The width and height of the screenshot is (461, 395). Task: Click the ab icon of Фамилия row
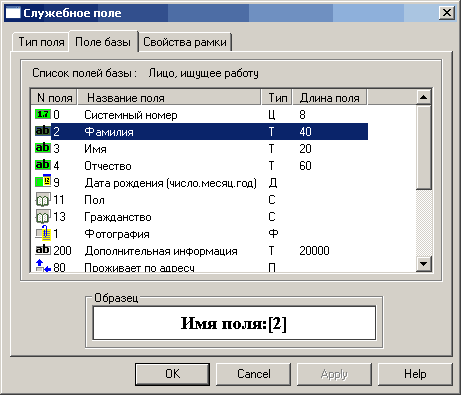coord(43,131)
